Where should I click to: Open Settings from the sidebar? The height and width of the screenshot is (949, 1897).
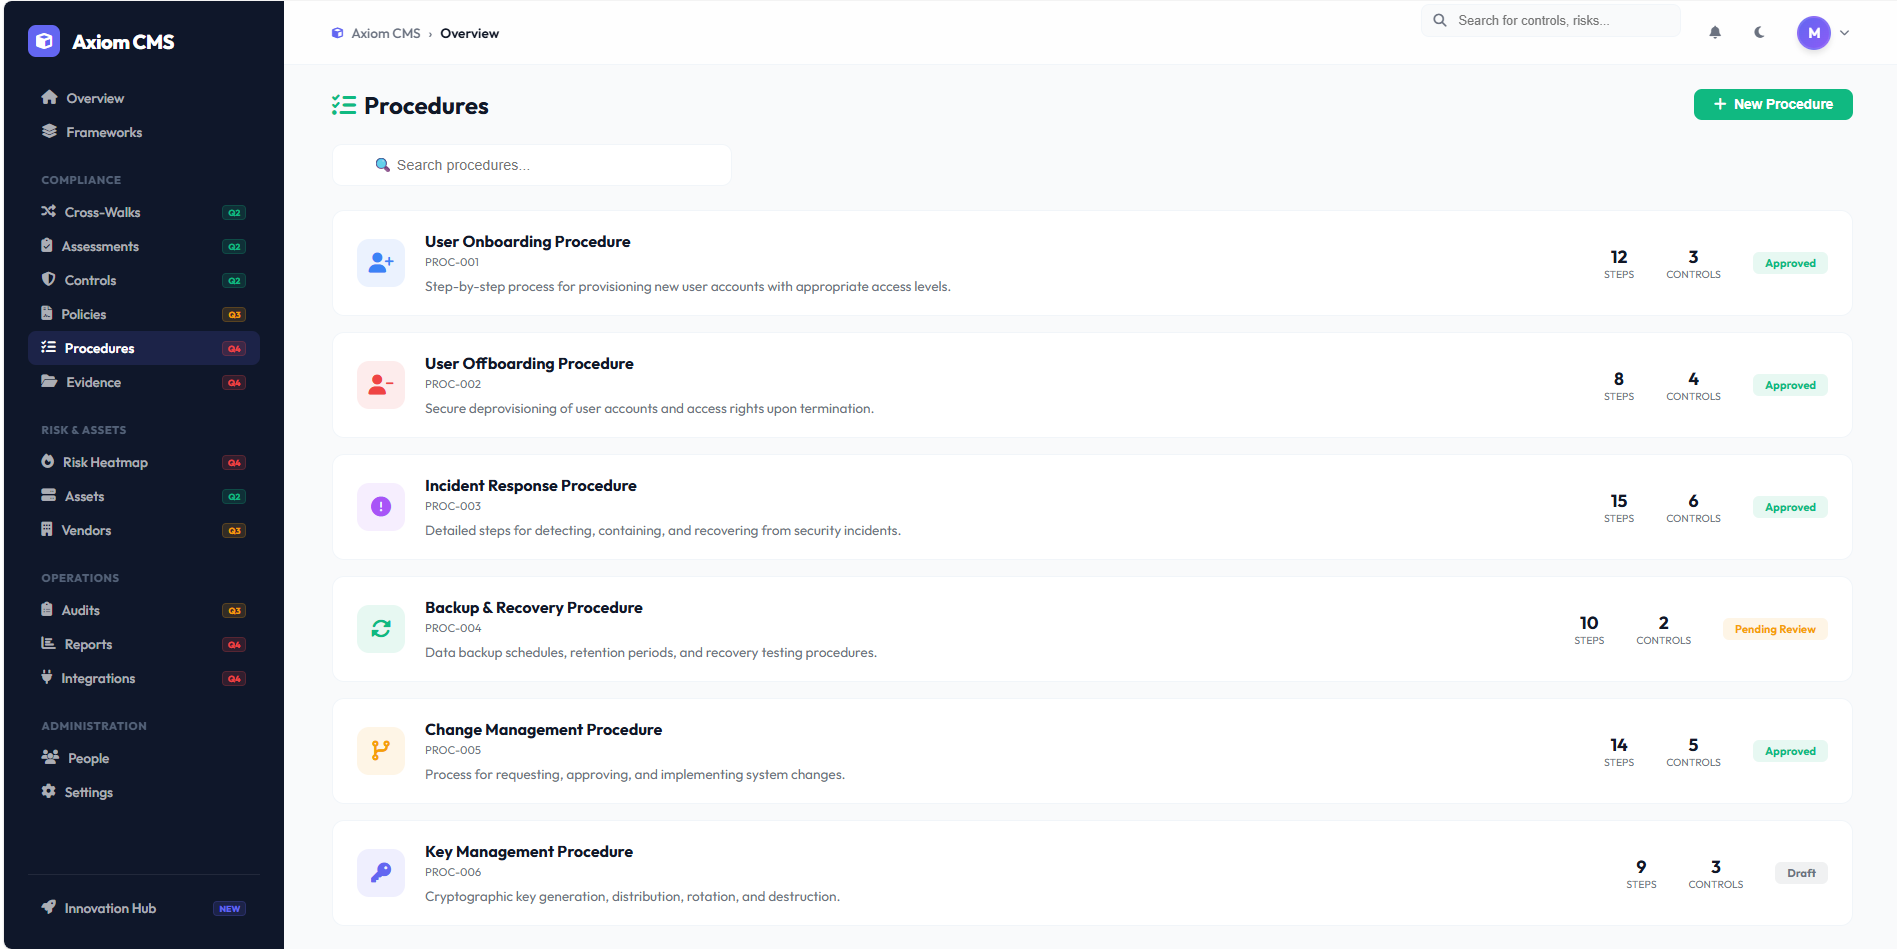tap(88, 792)
